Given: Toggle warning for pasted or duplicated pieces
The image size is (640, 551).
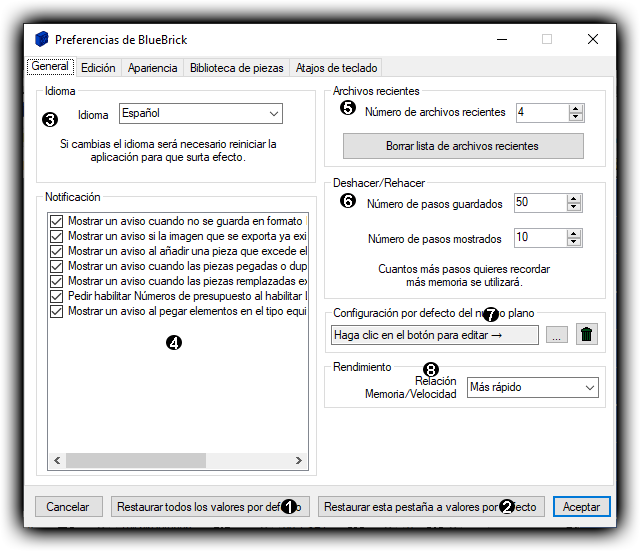Looking at the screenshot, I should [56, 266].
